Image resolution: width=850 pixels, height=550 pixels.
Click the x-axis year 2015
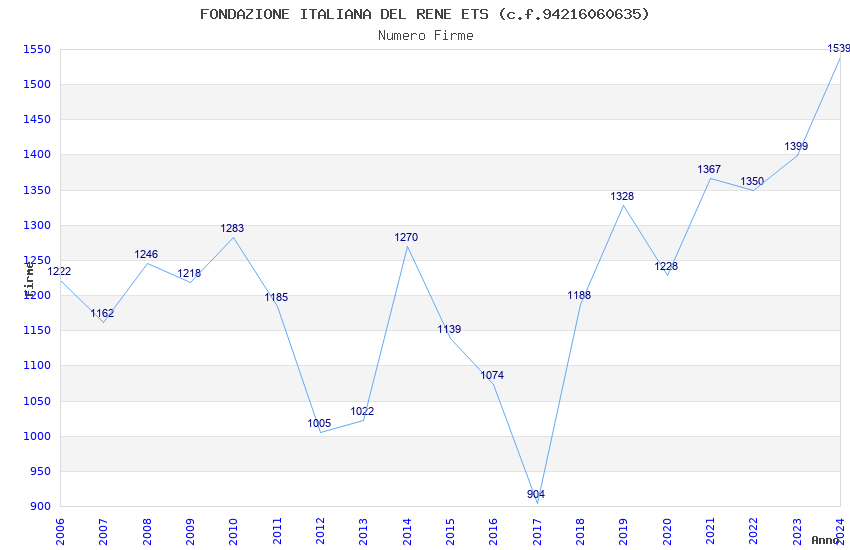450,532
